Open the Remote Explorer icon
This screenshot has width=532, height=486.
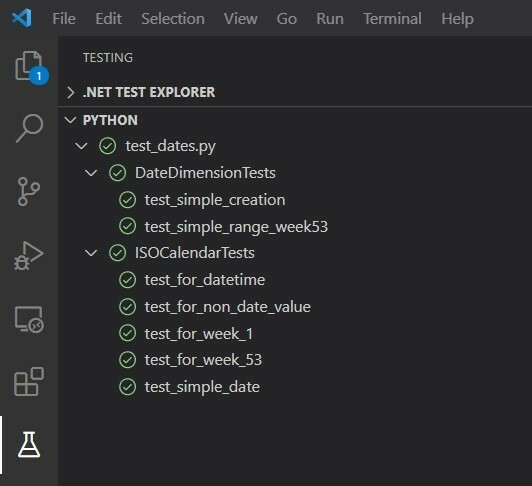pyautogui.click(x=29, y=319)
